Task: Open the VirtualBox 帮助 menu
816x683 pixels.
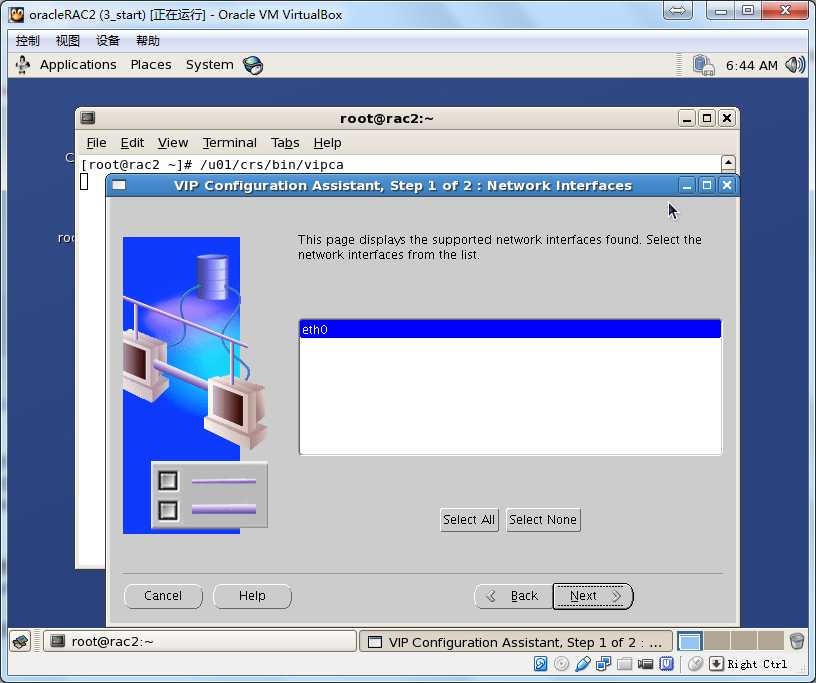Action: pos(148,41)
